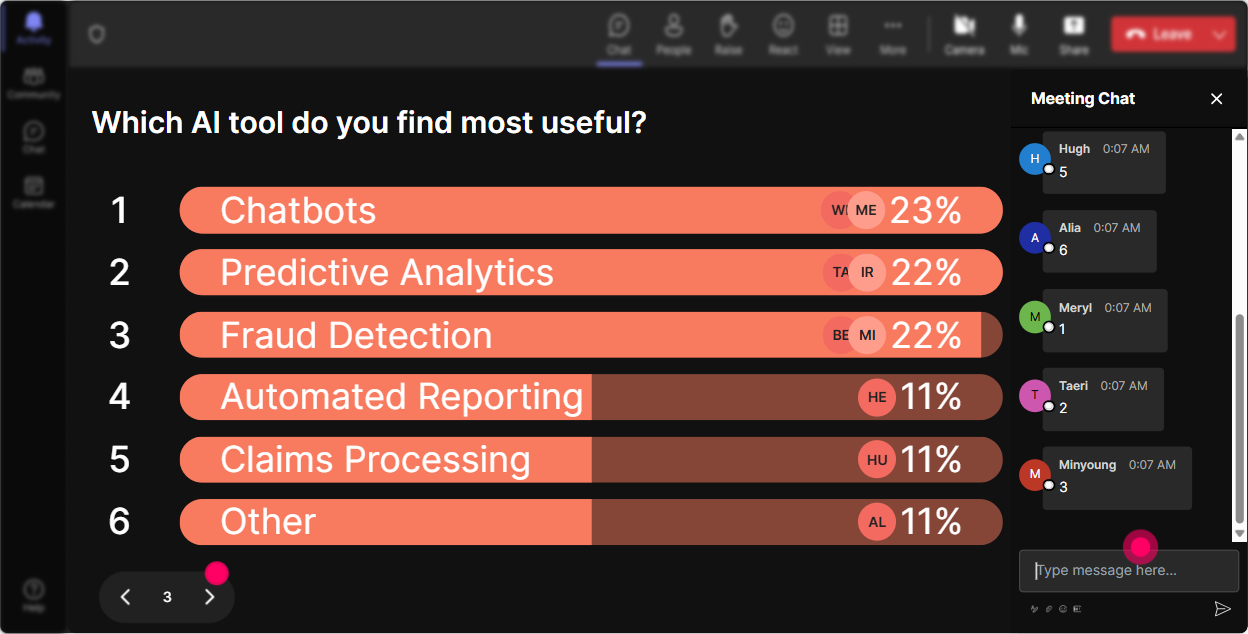Send the chat message with arrow icon
The width and height of the screenshot is (1248, 634).
click(1222, 608)
